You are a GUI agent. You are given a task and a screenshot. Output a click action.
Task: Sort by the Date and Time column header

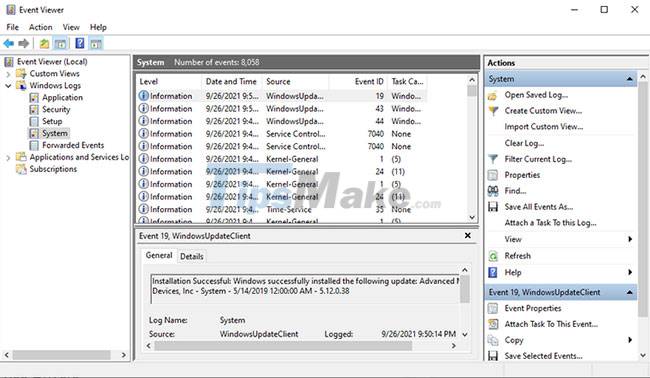click(x=231, y=82)
